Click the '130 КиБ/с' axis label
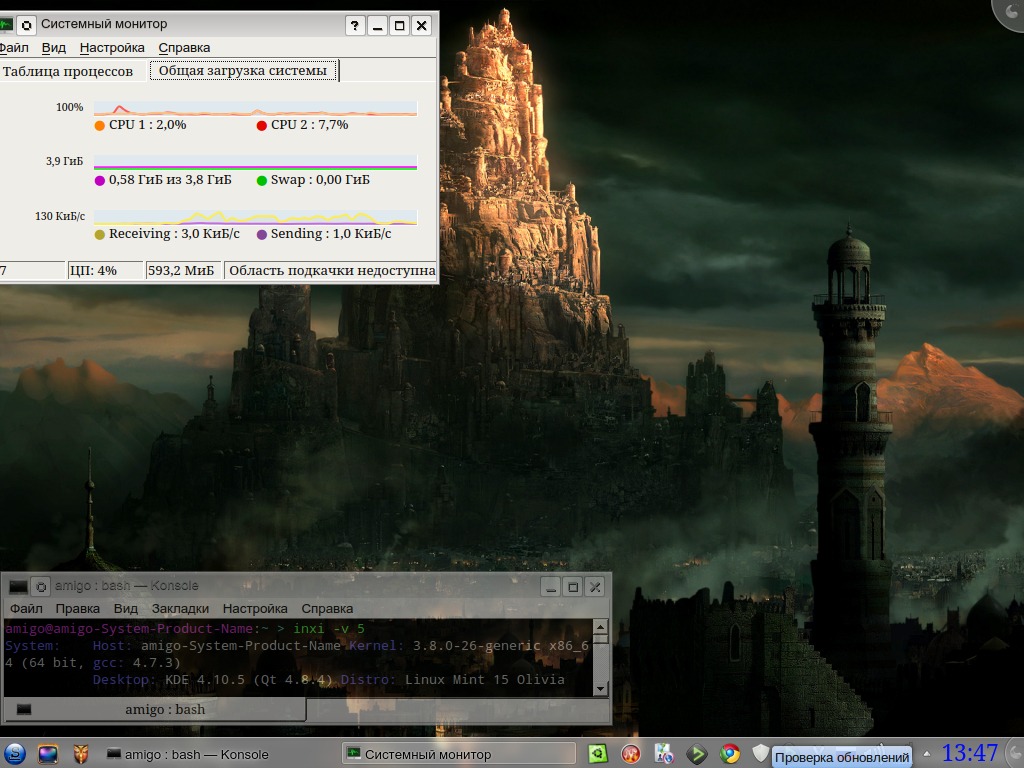Viewport: 1024px width, 768px height. click(60, 216)
